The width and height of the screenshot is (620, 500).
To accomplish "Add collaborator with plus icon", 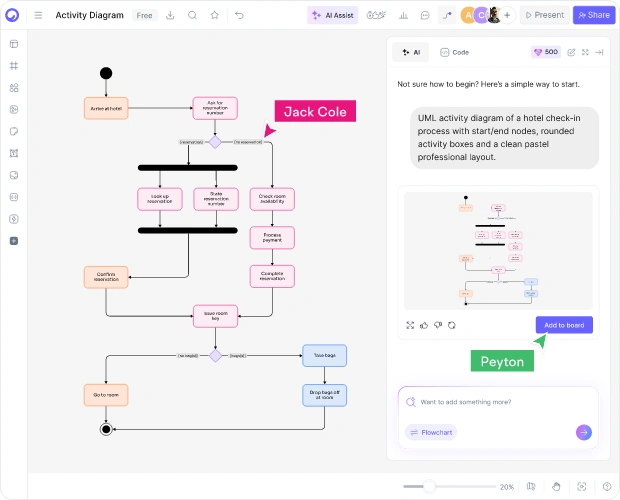I will pyautogui.click(x=507, y=15).
